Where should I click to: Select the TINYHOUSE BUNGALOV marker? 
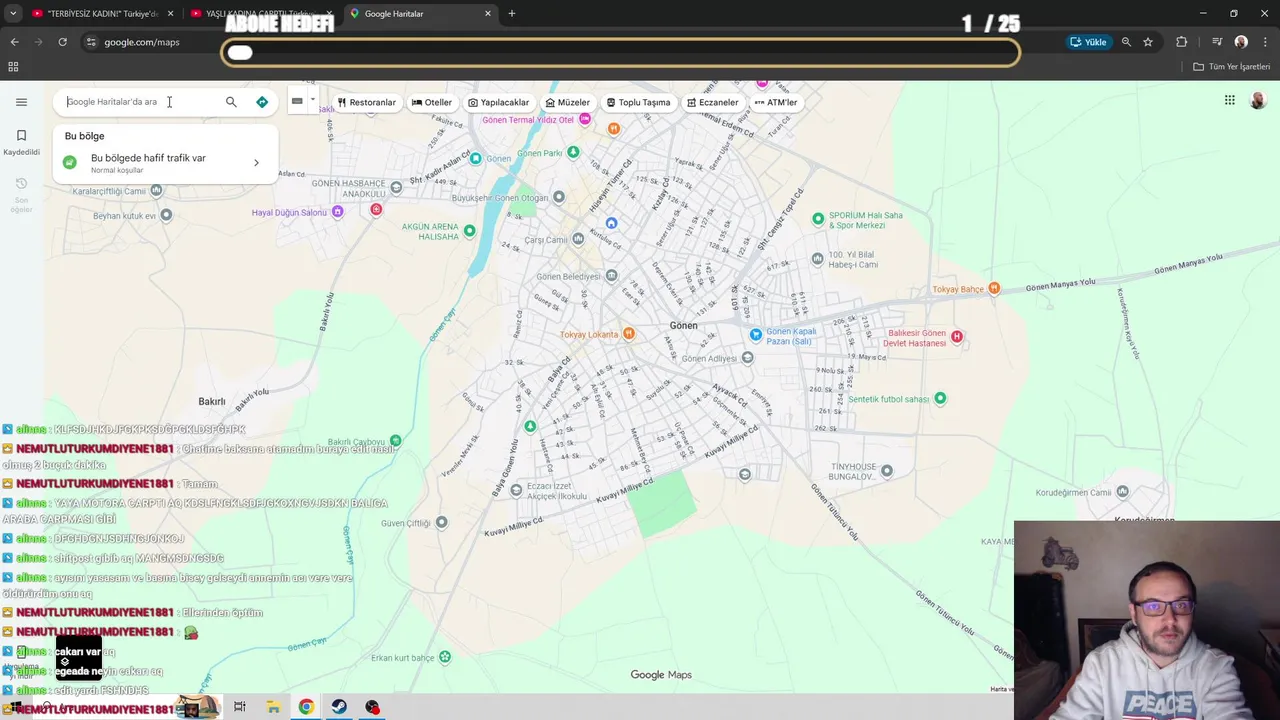pyautogui.click(x=886, y=470)
